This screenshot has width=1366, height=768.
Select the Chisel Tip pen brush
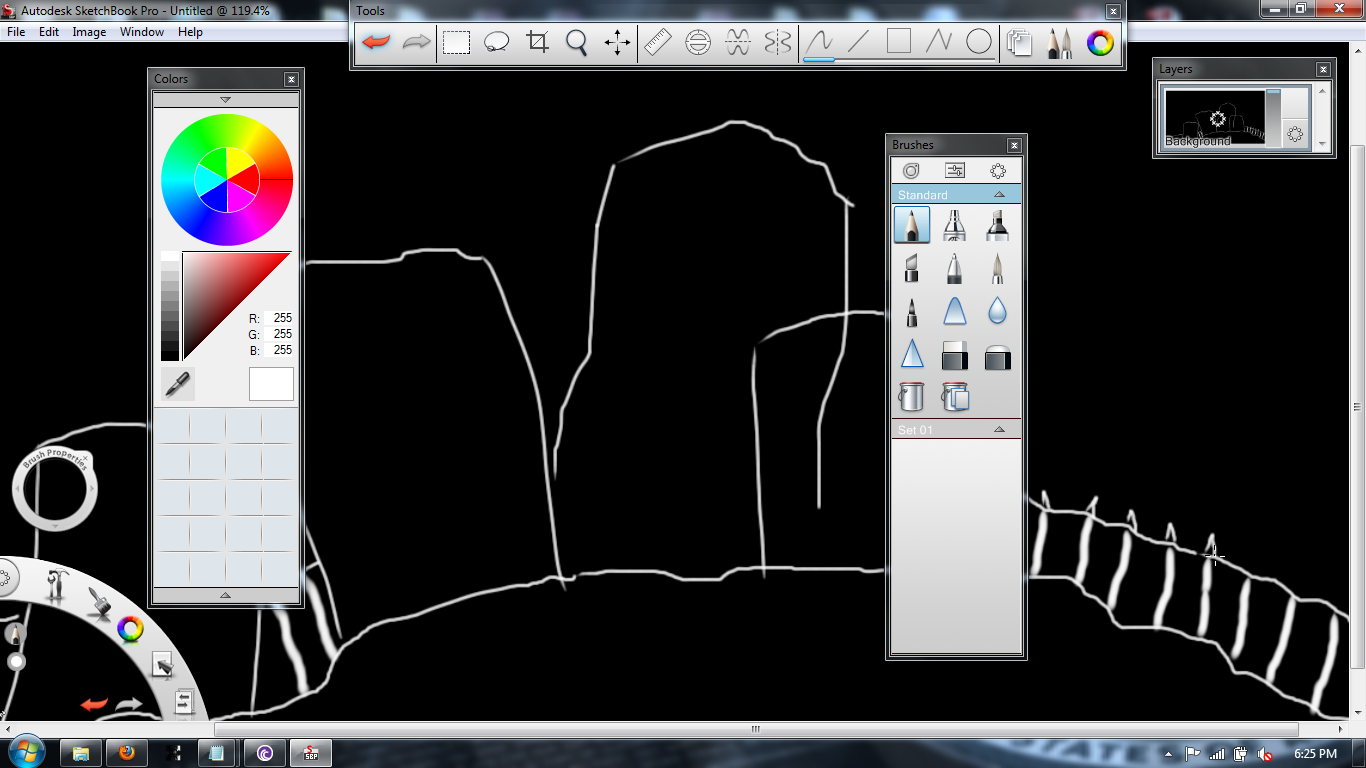911,268
